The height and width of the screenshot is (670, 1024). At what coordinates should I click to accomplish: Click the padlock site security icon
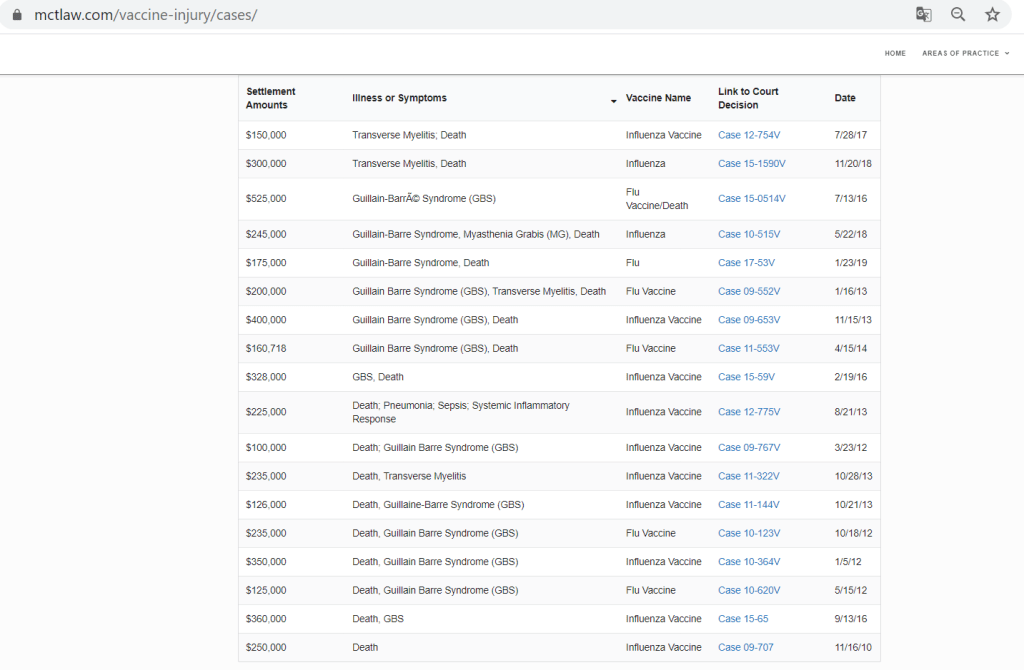pyautogui.click(x=15, y=15)
